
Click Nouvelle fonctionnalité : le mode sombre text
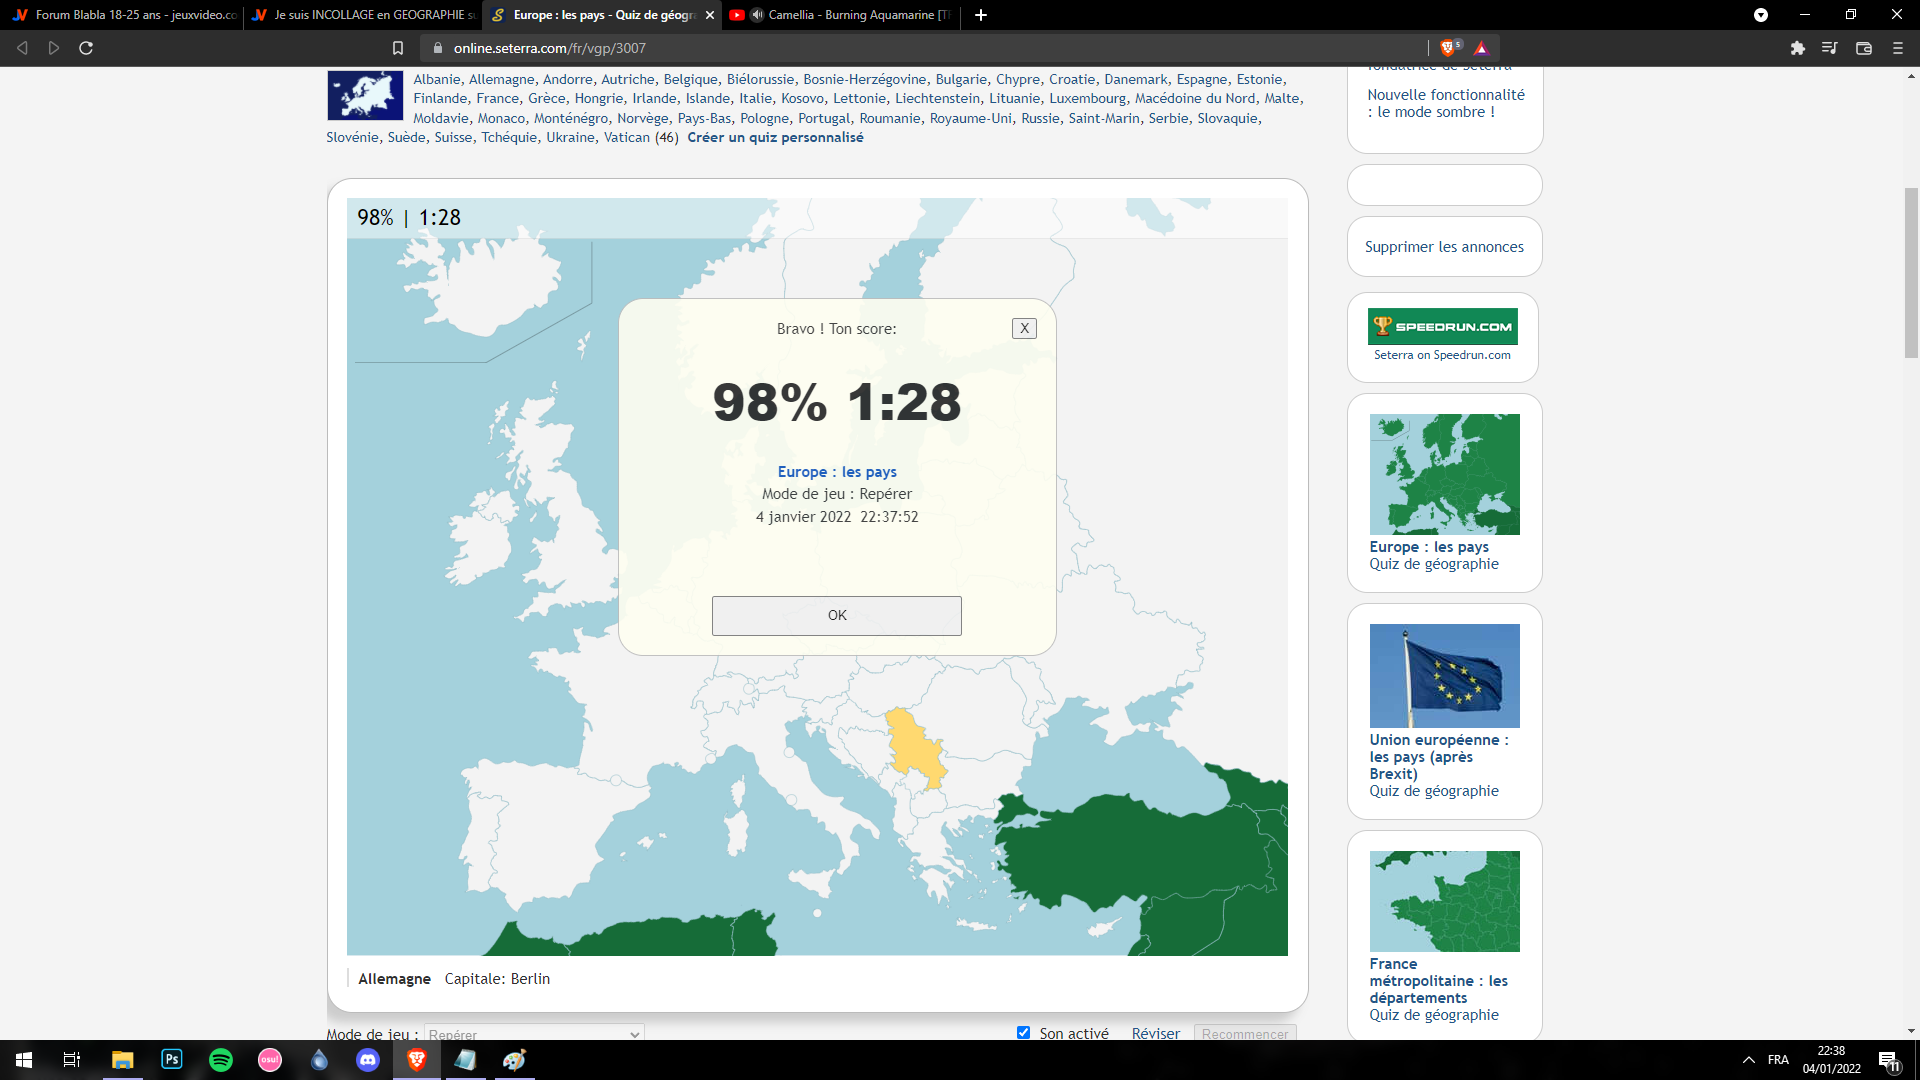coord(1446,103)
